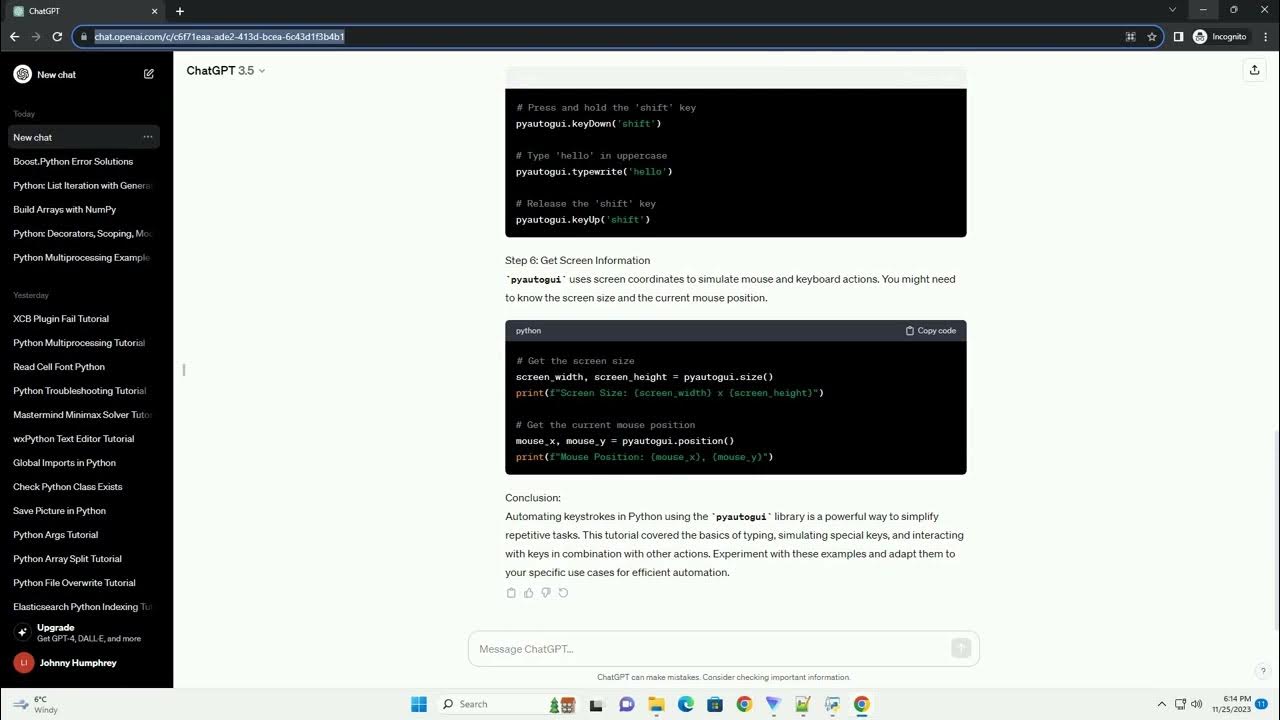Open XCB Plugin Fail Tutorial chat
The height and width of the screenshot is (720, 1280).
point(83,318)
